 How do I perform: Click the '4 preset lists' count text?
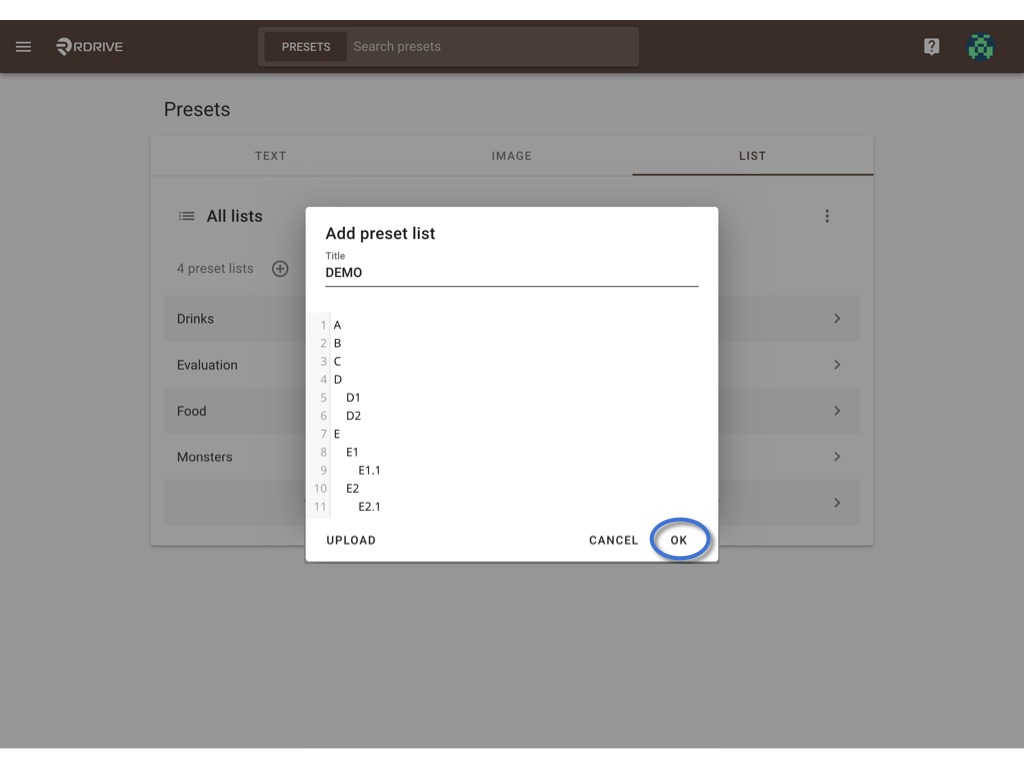215,268
